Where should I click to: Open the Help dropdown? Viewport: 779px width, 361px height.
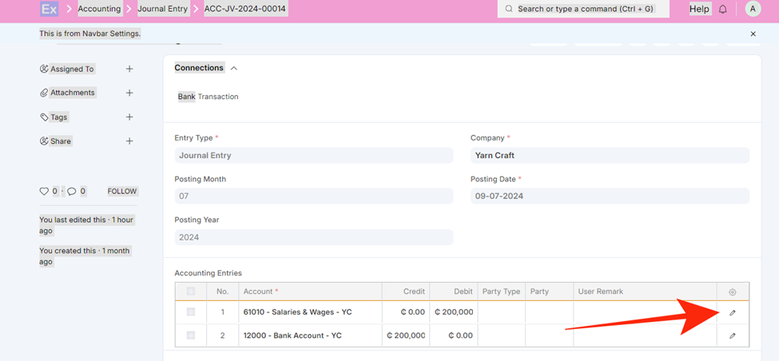click(699, 9)
